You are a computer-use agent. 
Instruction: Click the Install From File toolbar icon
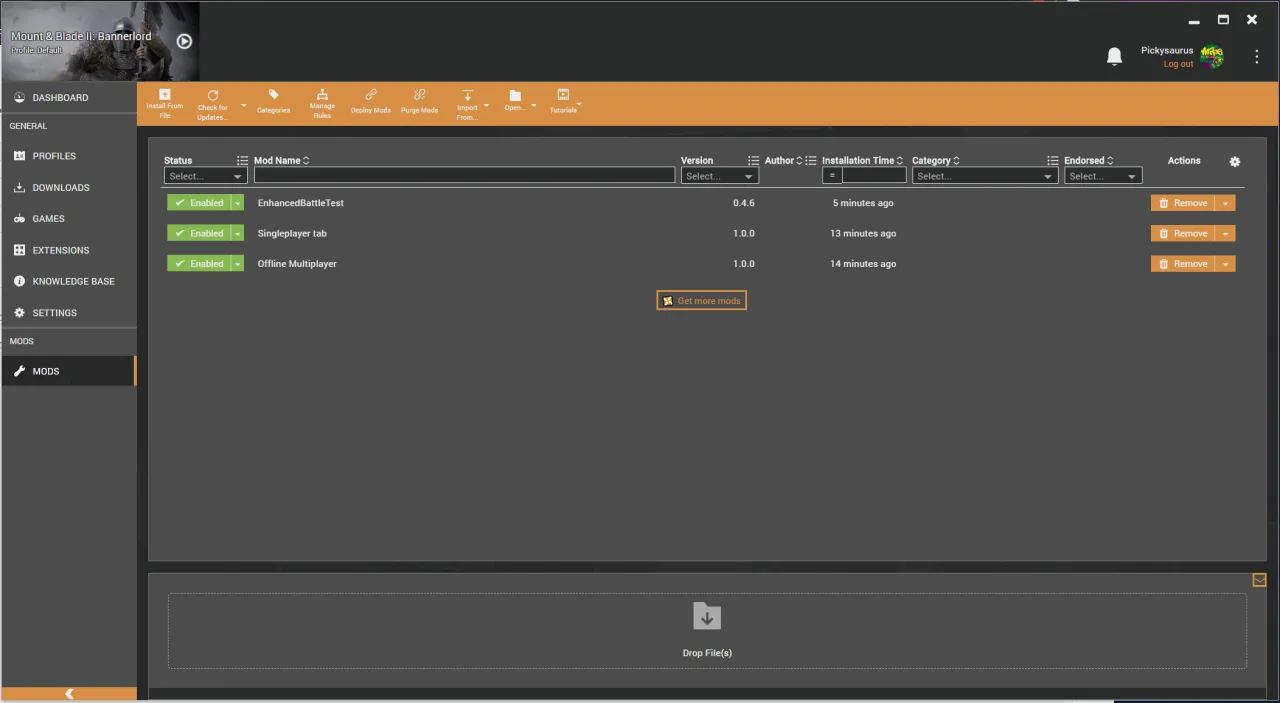[x=164, y=102]
